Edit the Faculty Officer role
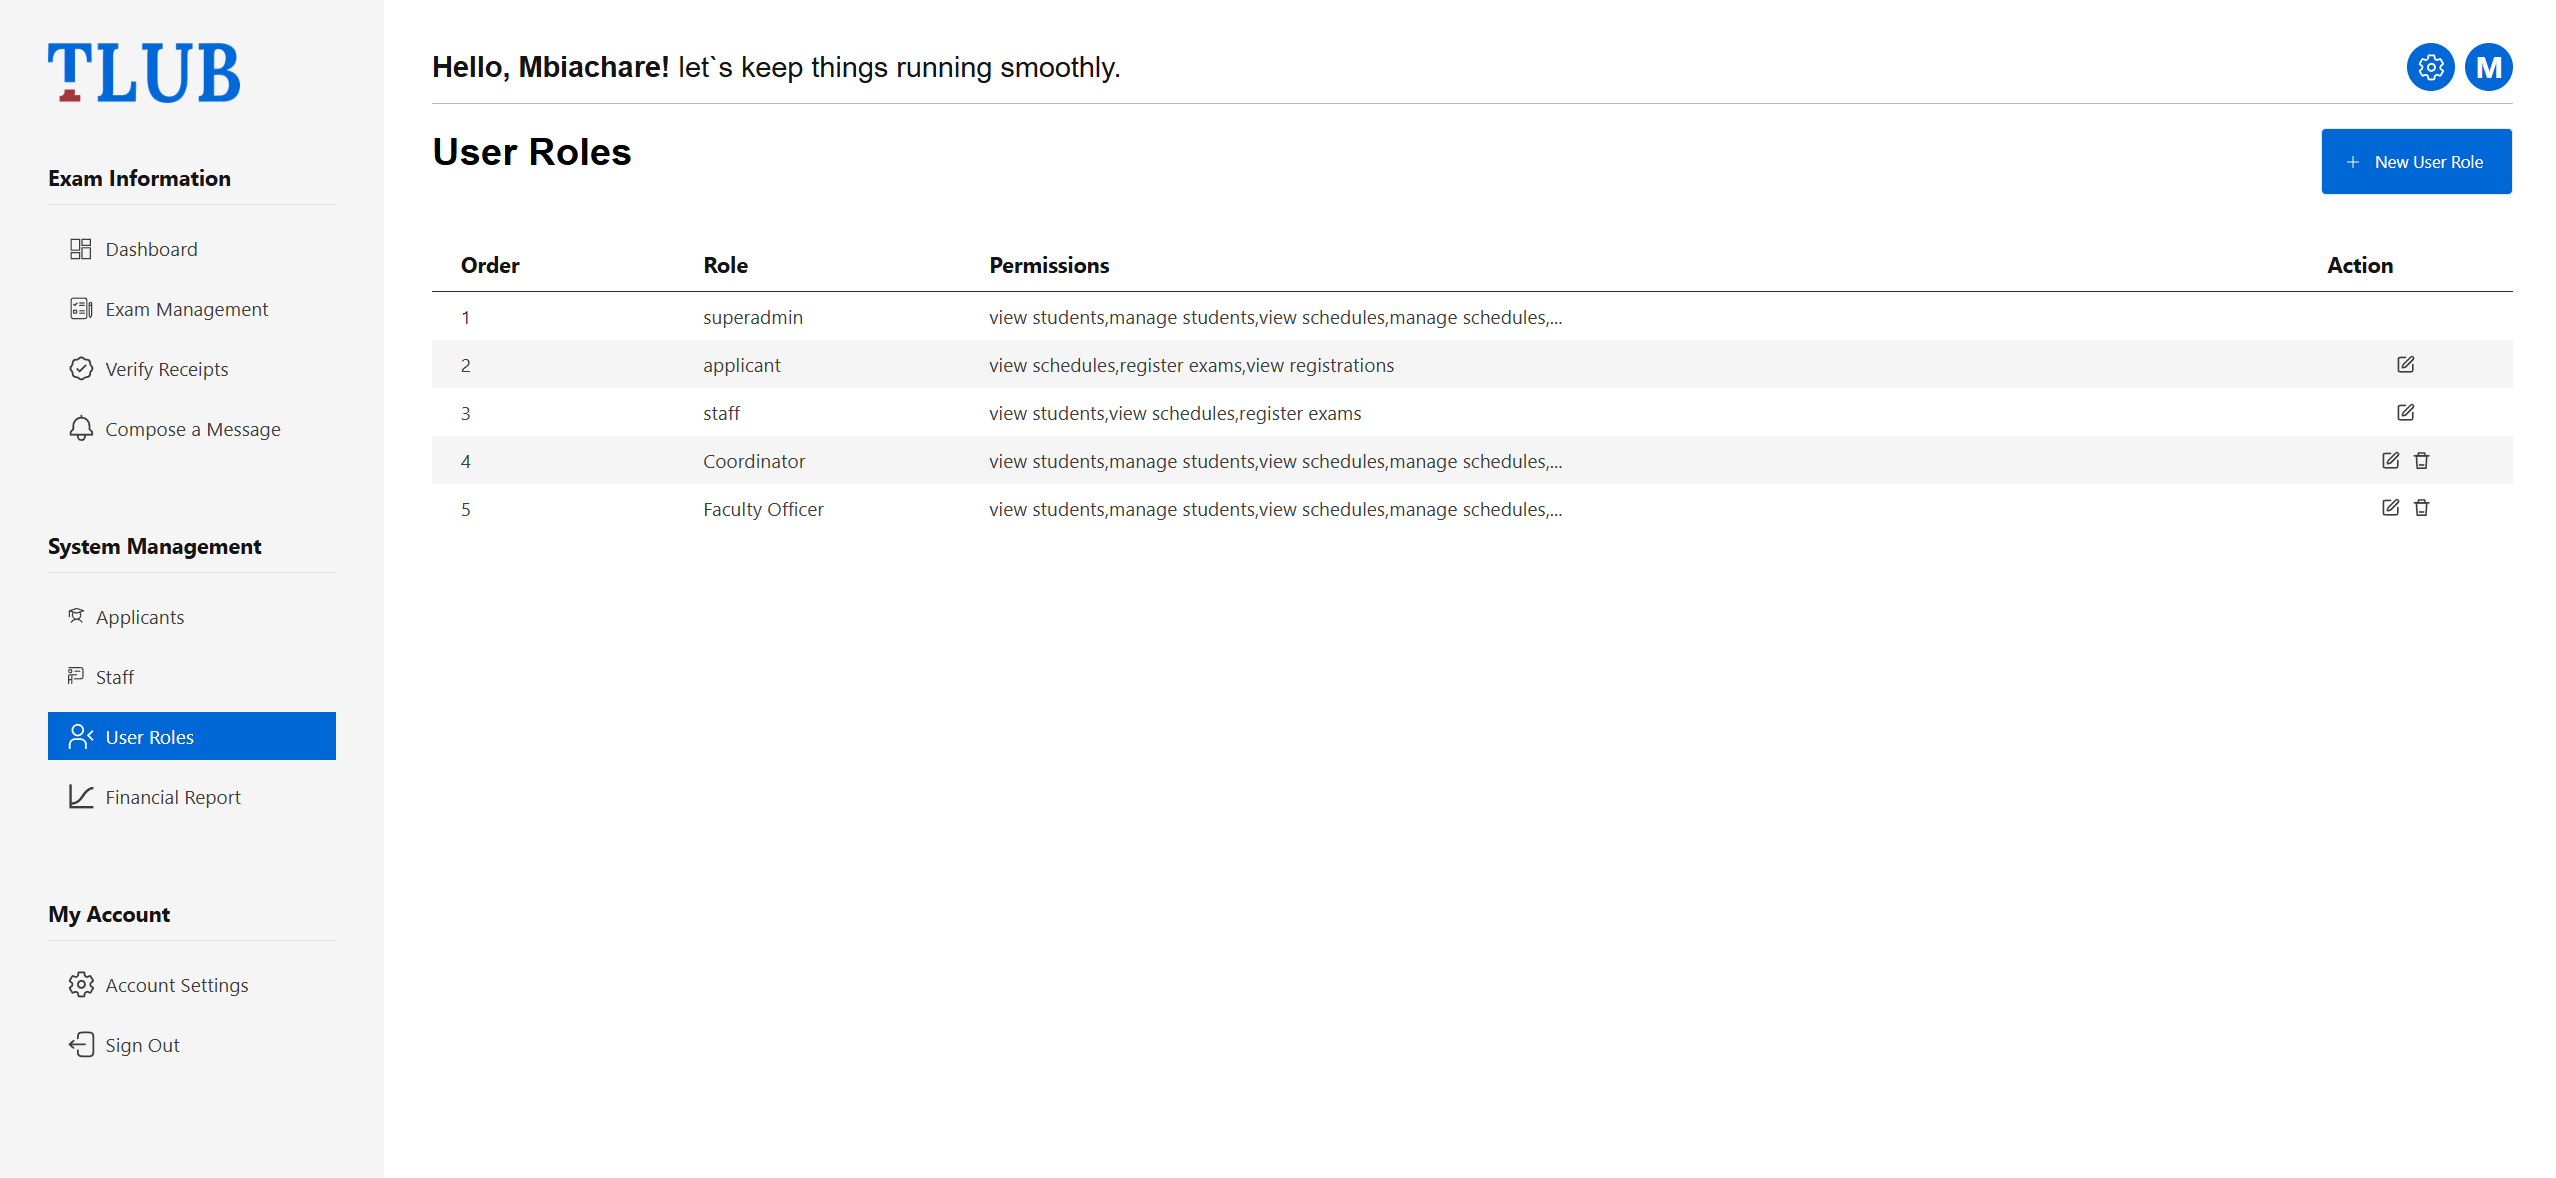The image size is (2556, 1178). pyautogui.click(x=2391, y=508)
